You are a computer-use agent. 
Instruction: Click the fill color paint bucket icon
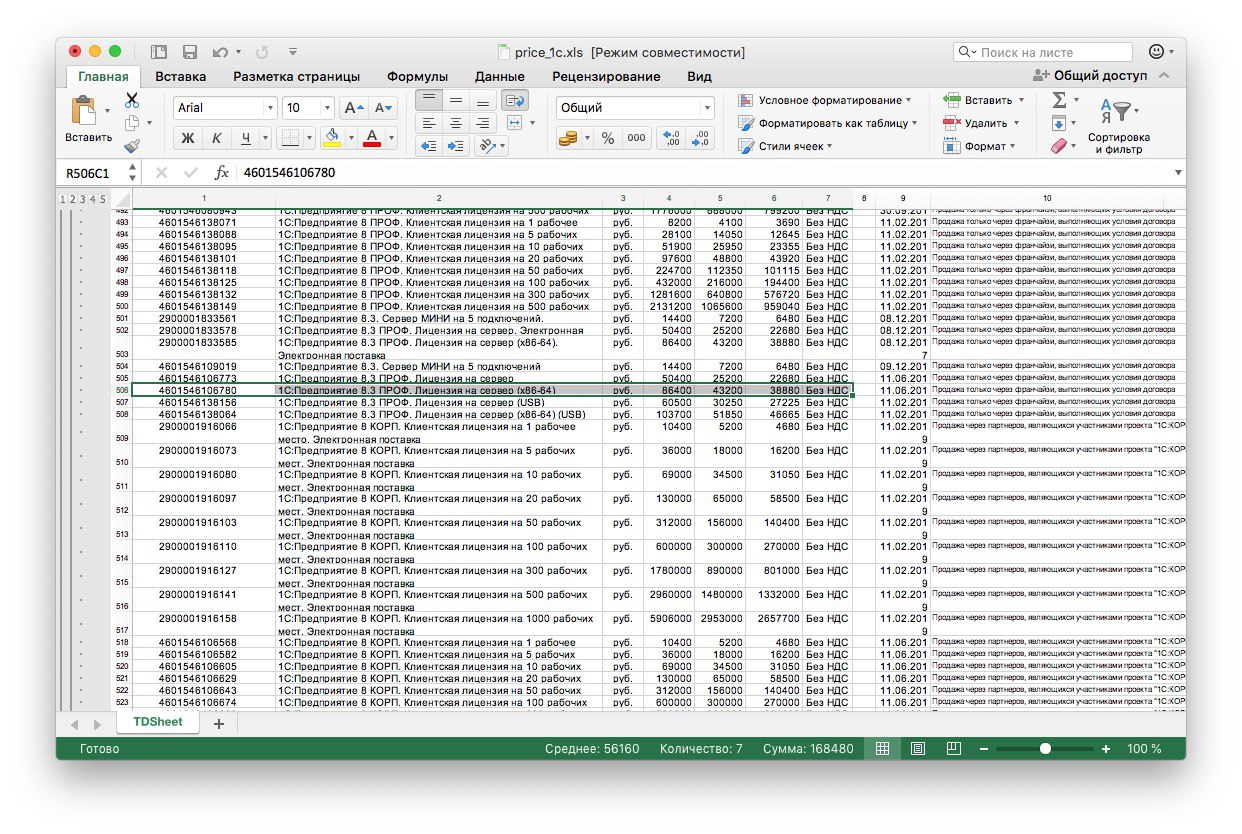coord(332,138)
